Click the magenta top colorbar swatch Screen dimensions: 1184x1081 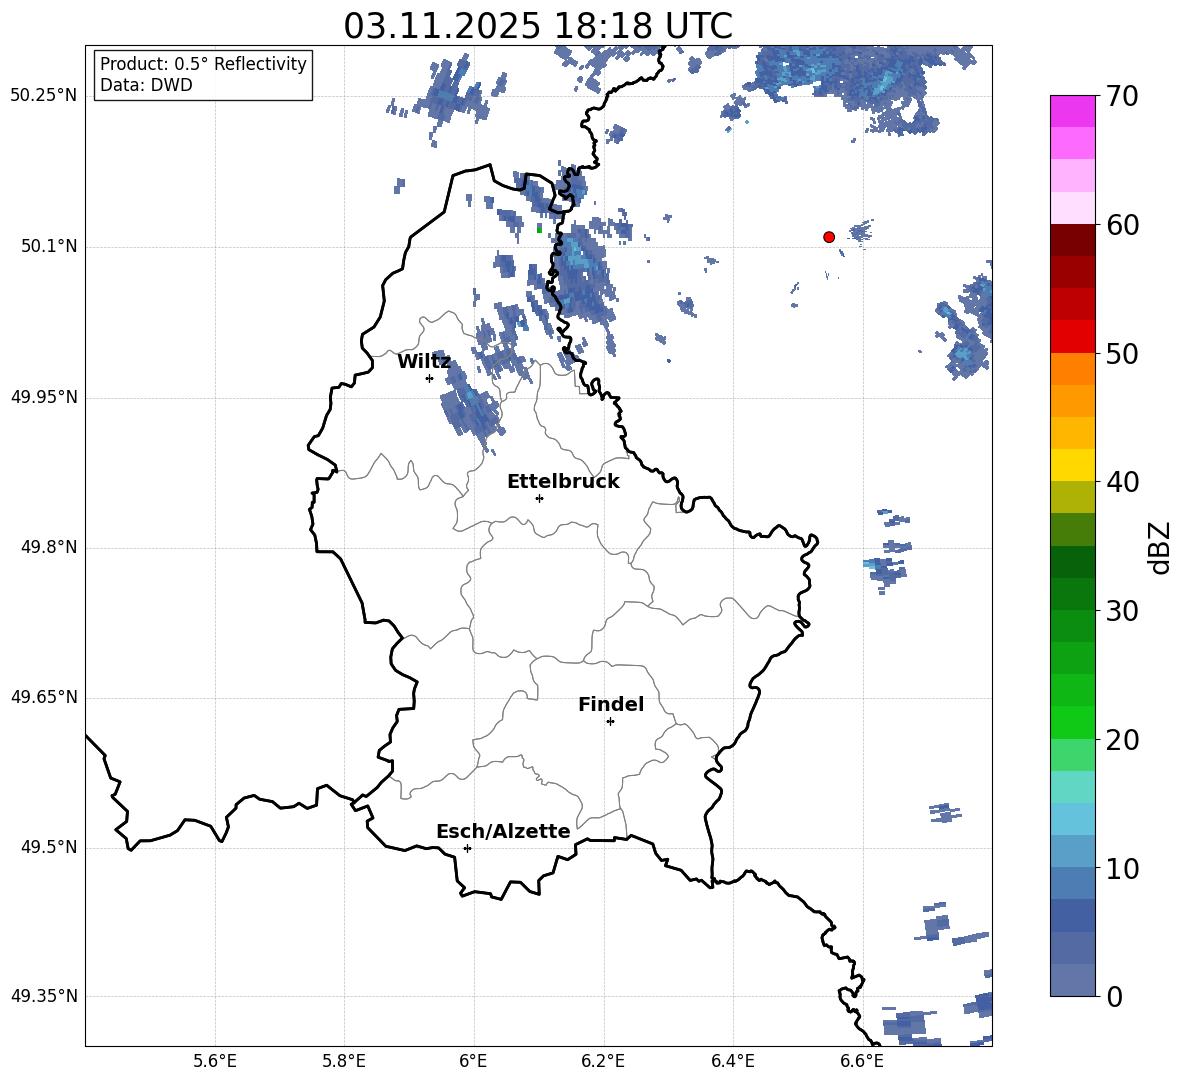pyautogui.click(x=1073, y=112)
